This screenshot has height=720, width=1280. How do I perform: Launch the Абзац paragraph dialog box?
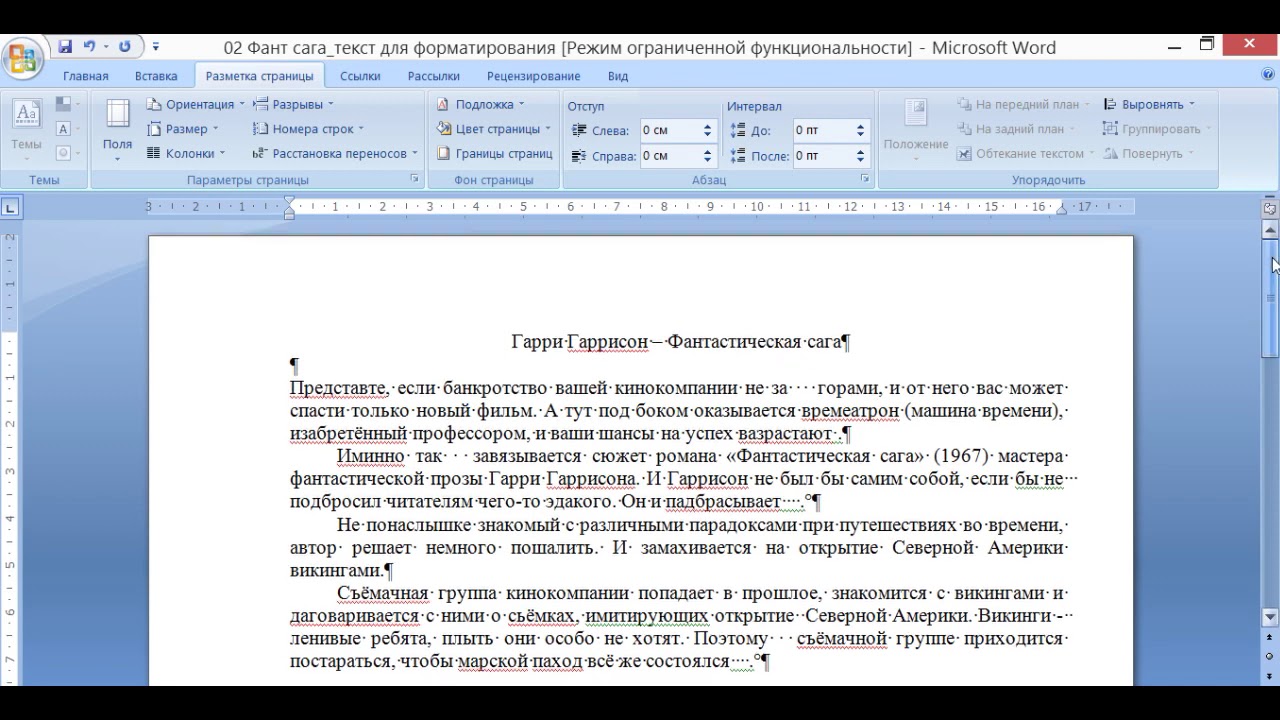(x=865, y=179)
